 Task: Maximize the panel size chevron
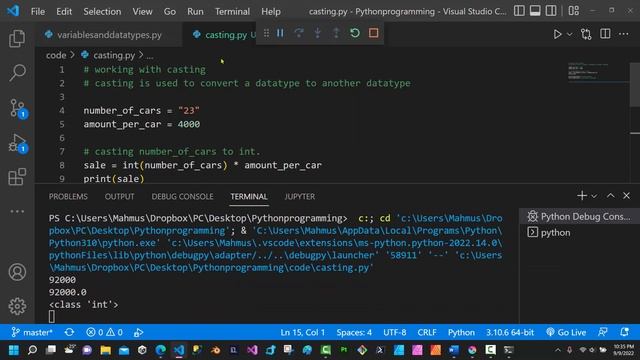click(610, 196)
